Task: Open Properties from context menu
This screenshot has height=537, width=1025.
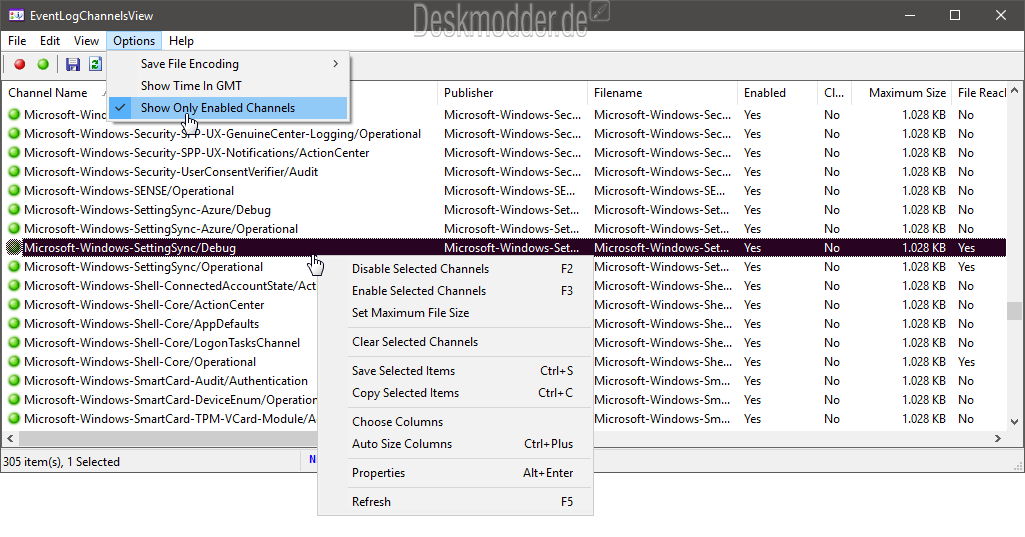Action: 456,473
